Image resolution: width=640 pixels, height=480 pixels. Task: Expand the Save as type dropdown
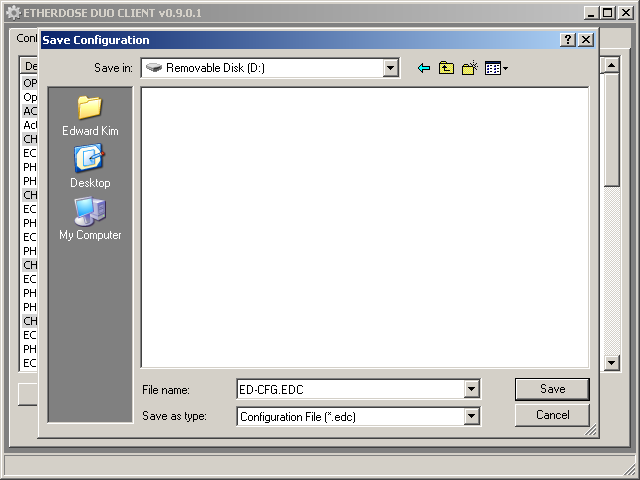pyautogui.click(x=471, y=416)
